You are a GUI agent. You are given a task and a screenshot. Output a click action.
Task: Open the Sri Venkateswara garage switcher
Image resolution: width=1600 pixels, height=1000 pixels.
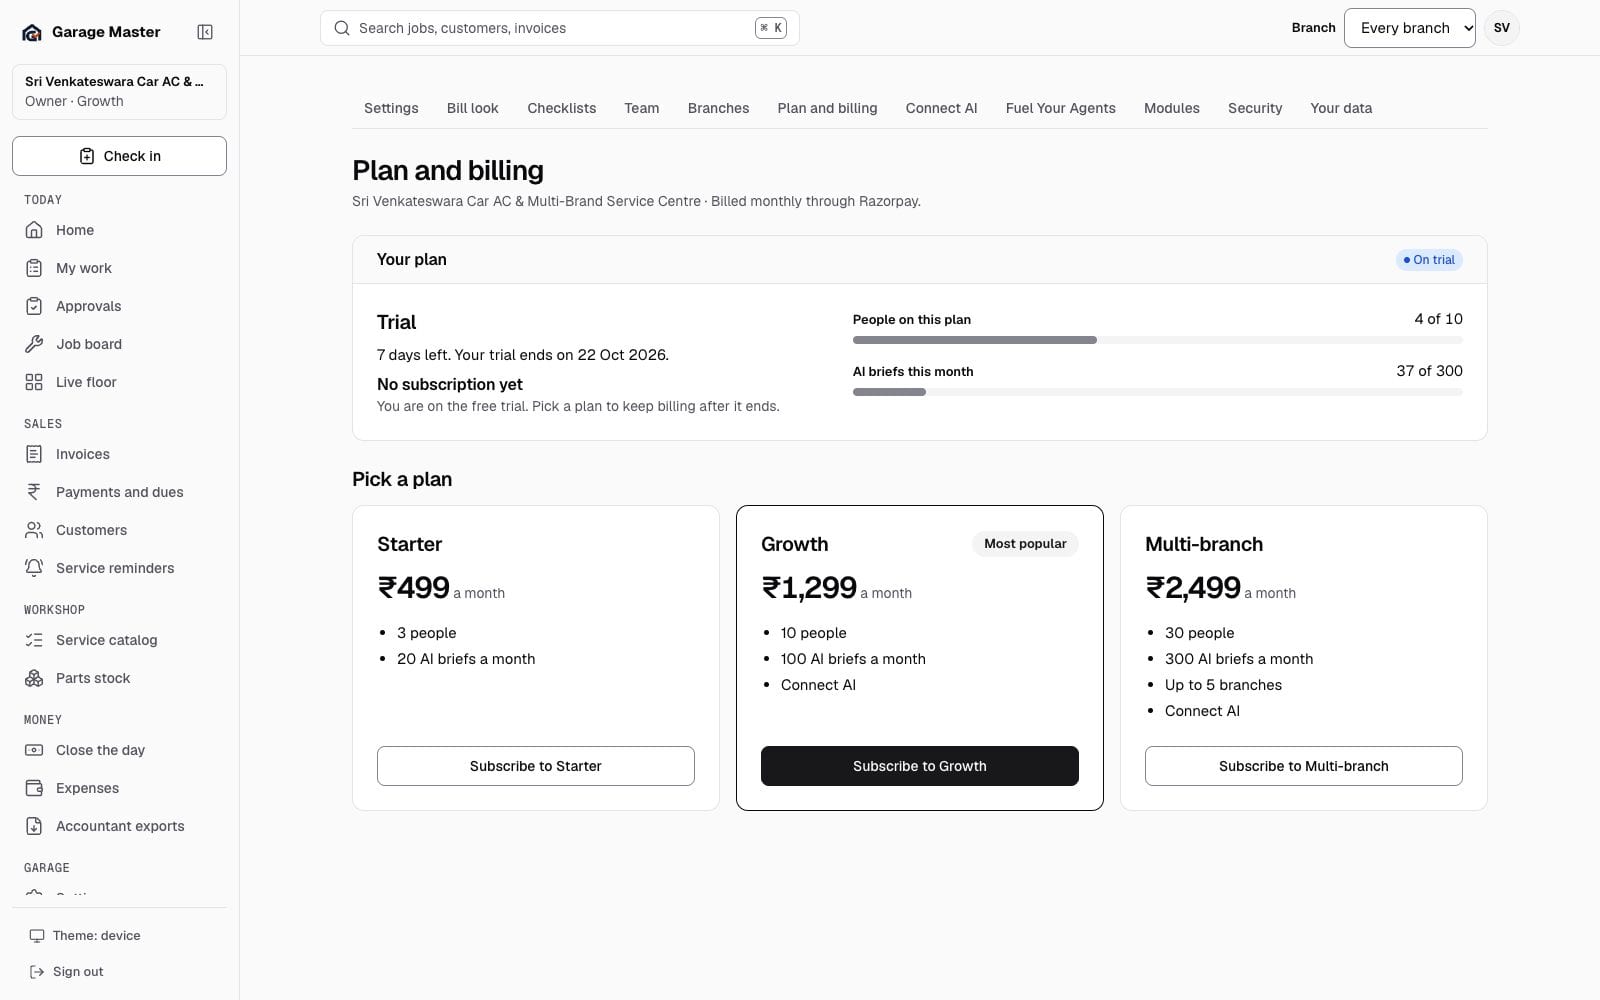[x=119, y=91]
